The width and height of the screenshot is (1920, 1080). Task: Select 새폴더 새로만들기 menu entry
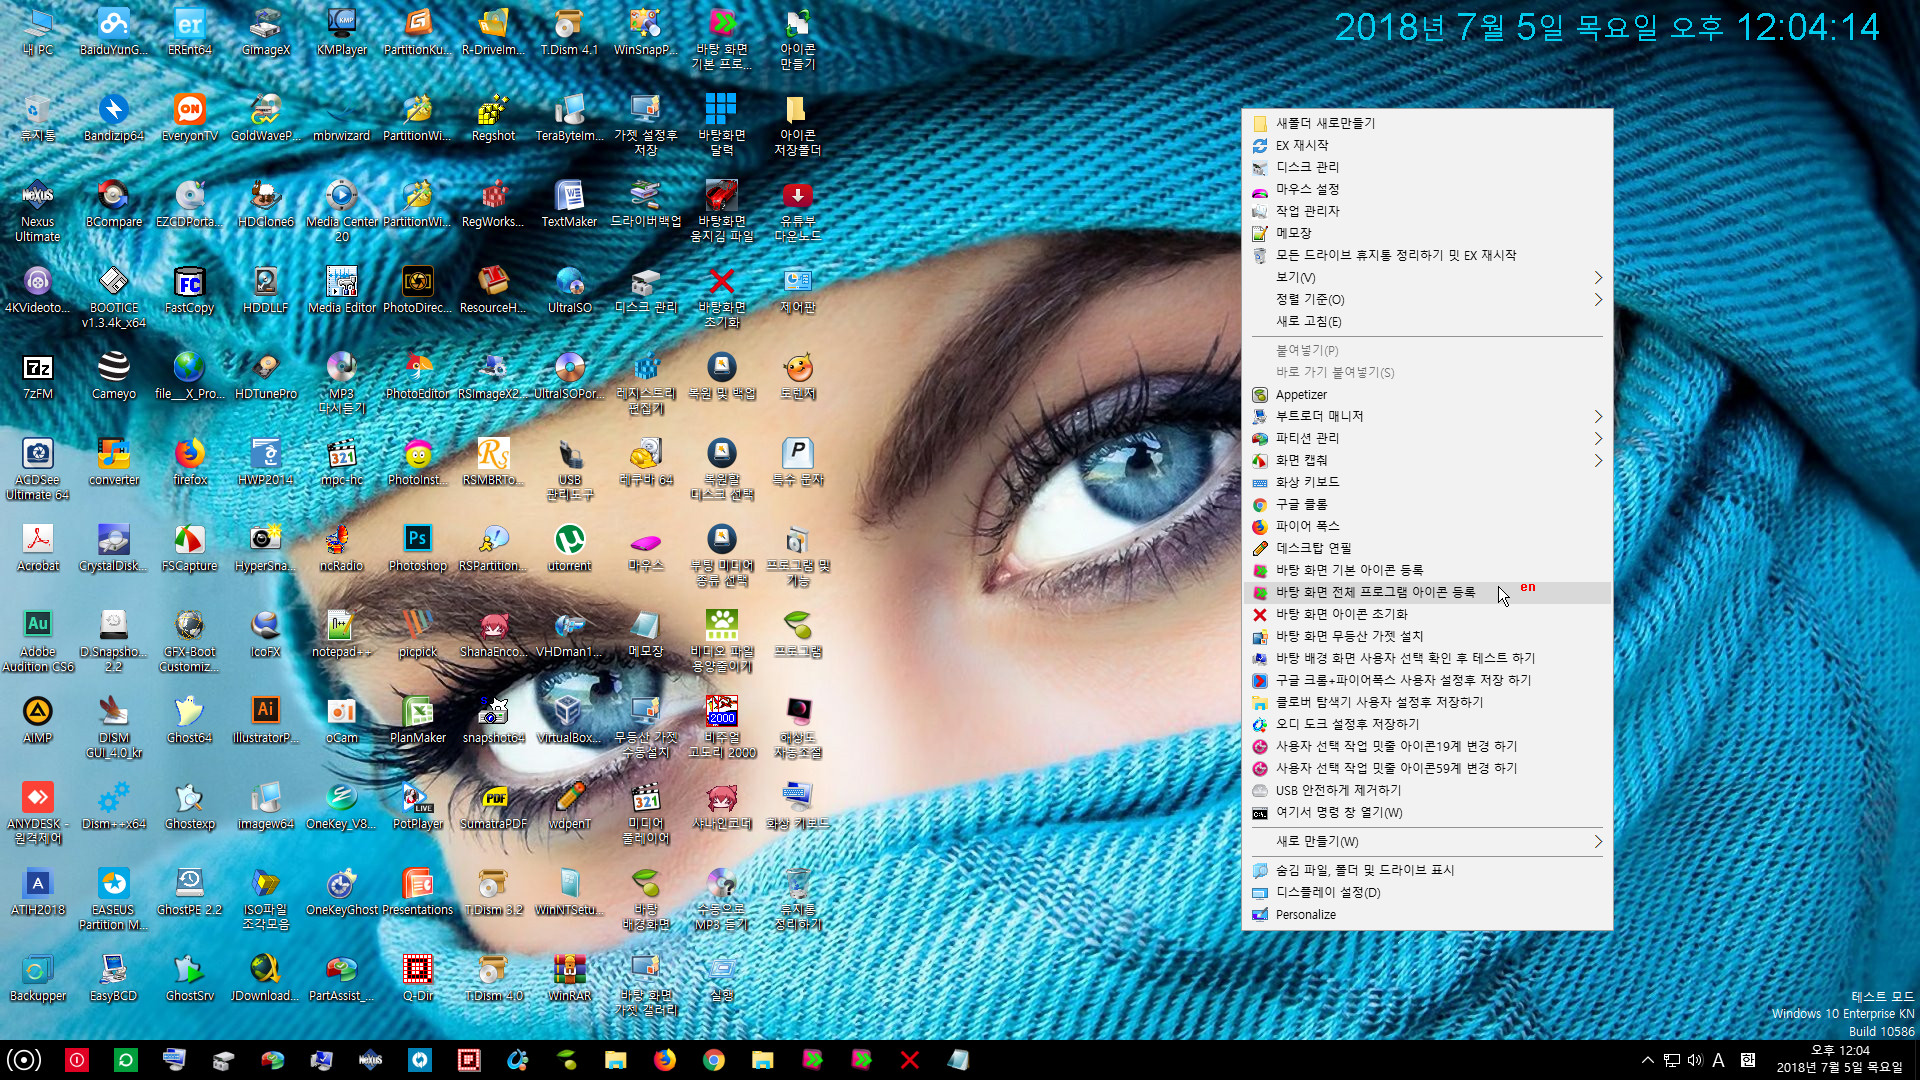tap(1427, 123)
